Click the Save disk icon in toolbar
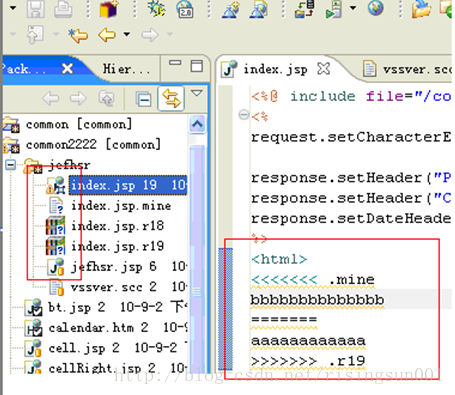This screenshot has height=395, width=455. pos(35,8)
